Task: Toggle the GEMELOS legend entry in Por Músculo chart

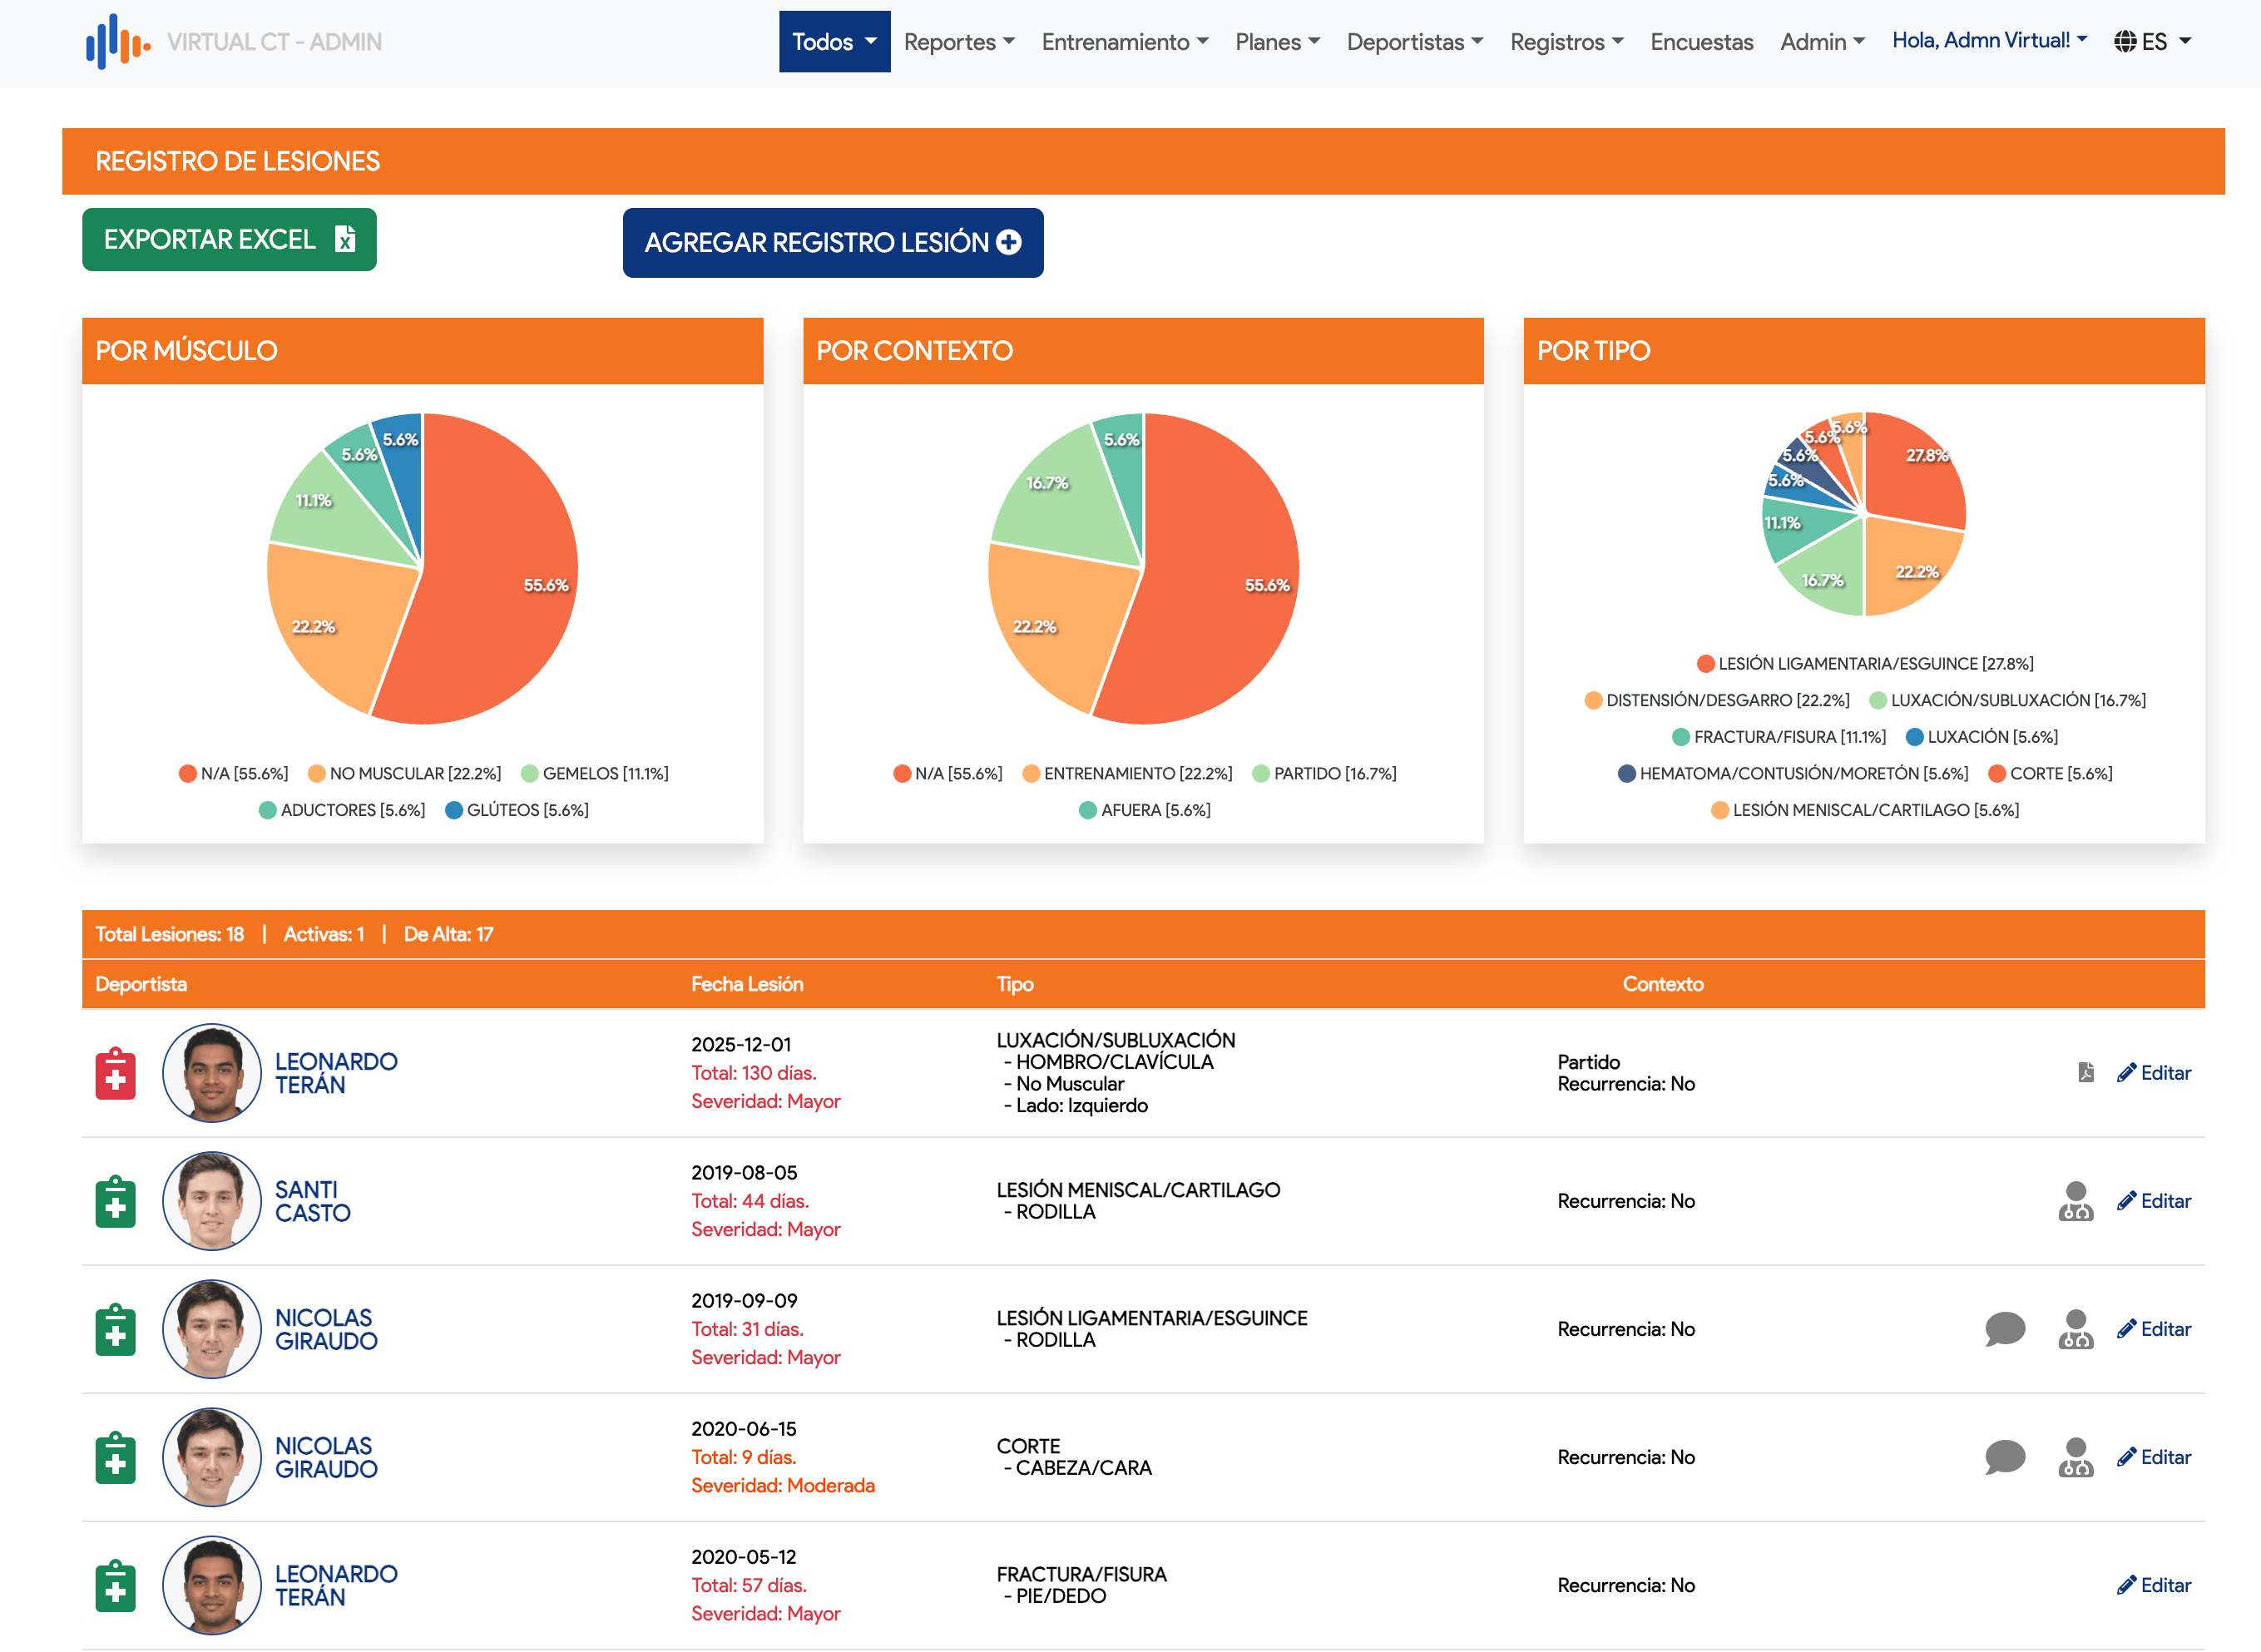Action: pyautogui.click(x=596, y=773)
